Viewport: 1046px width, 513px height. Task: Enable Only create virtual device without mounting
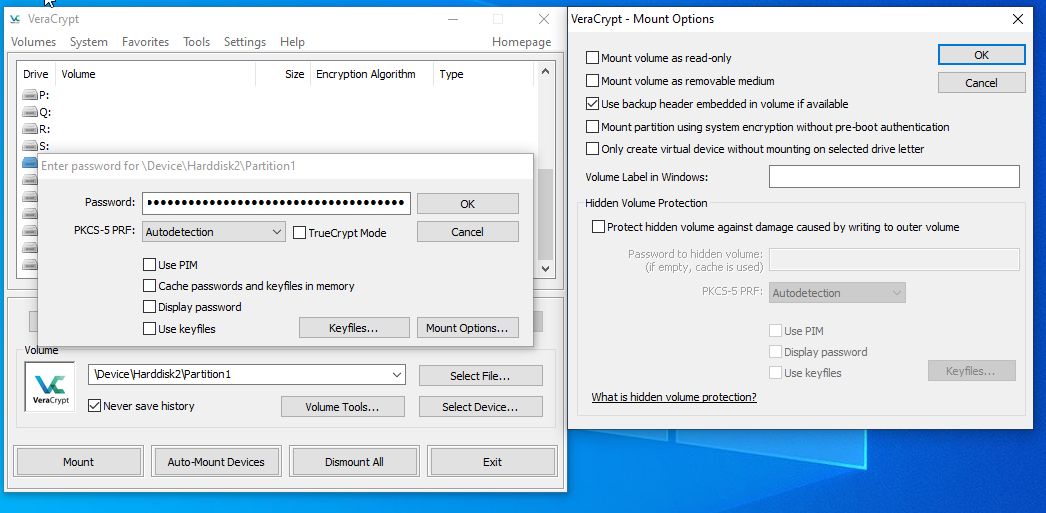pos(592,149)
